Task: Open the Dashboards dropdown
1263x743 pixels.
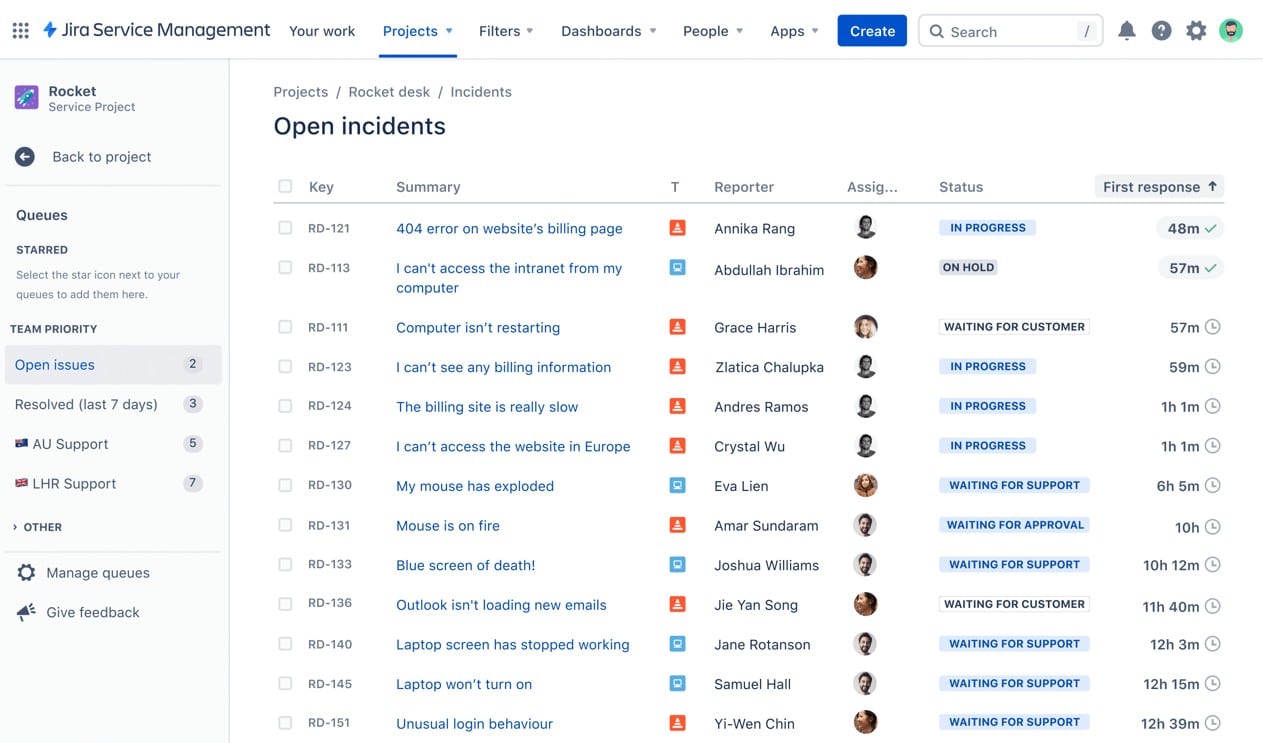Action: coord(608,31)
